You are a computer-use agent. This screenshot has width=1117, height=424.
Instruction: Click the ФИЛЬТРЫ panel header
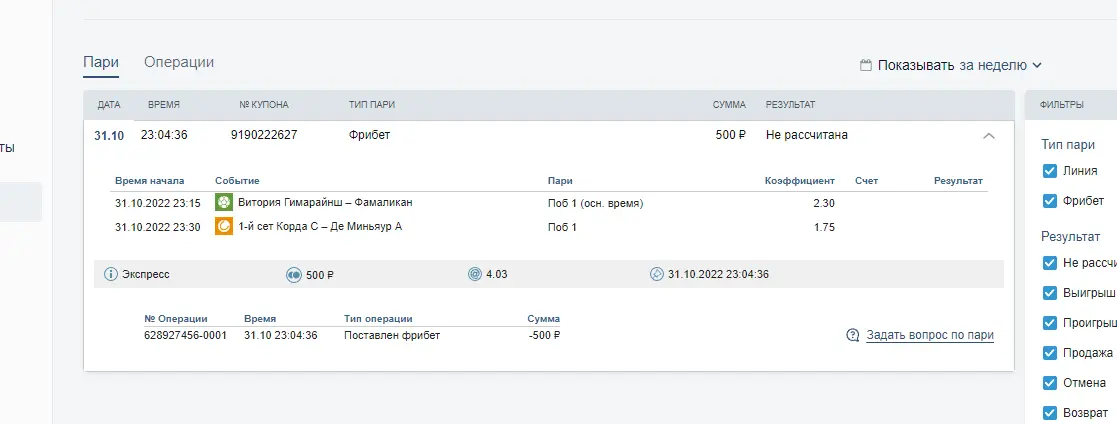pos(1062,105)
